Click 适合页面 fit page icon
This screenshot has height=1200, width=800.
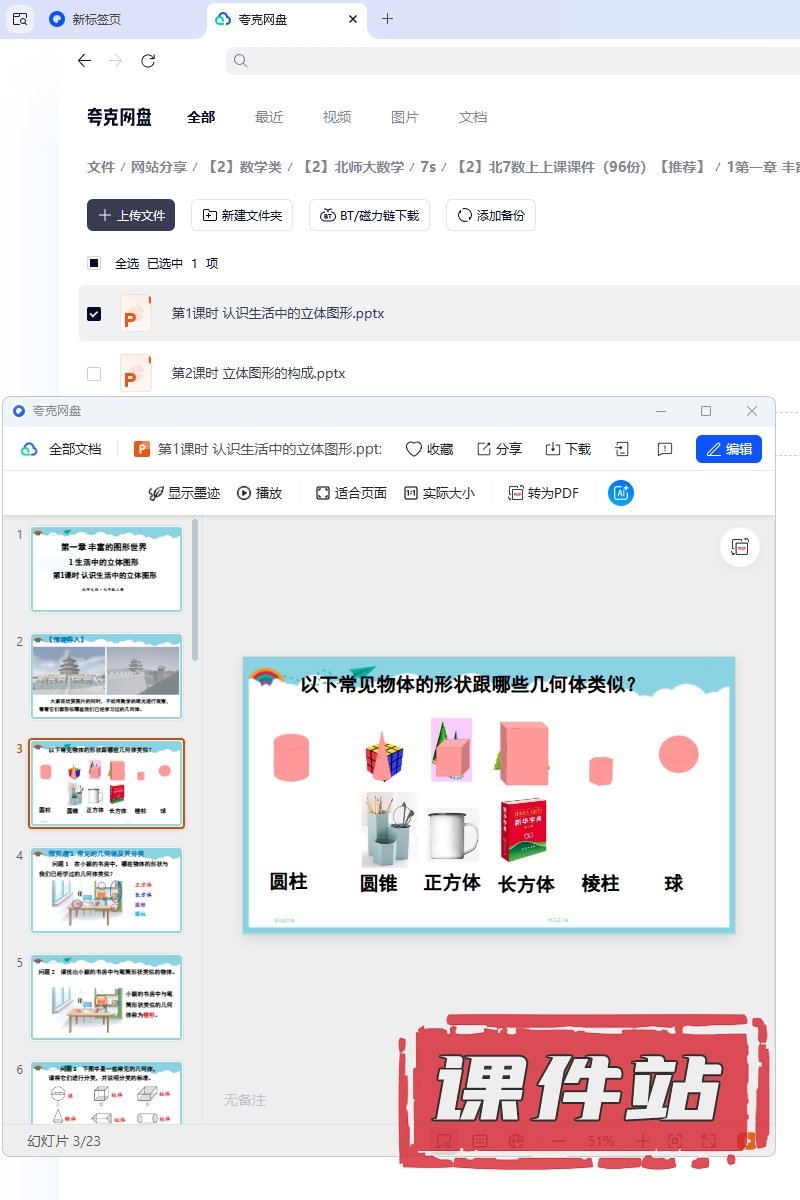click(322, 493)
